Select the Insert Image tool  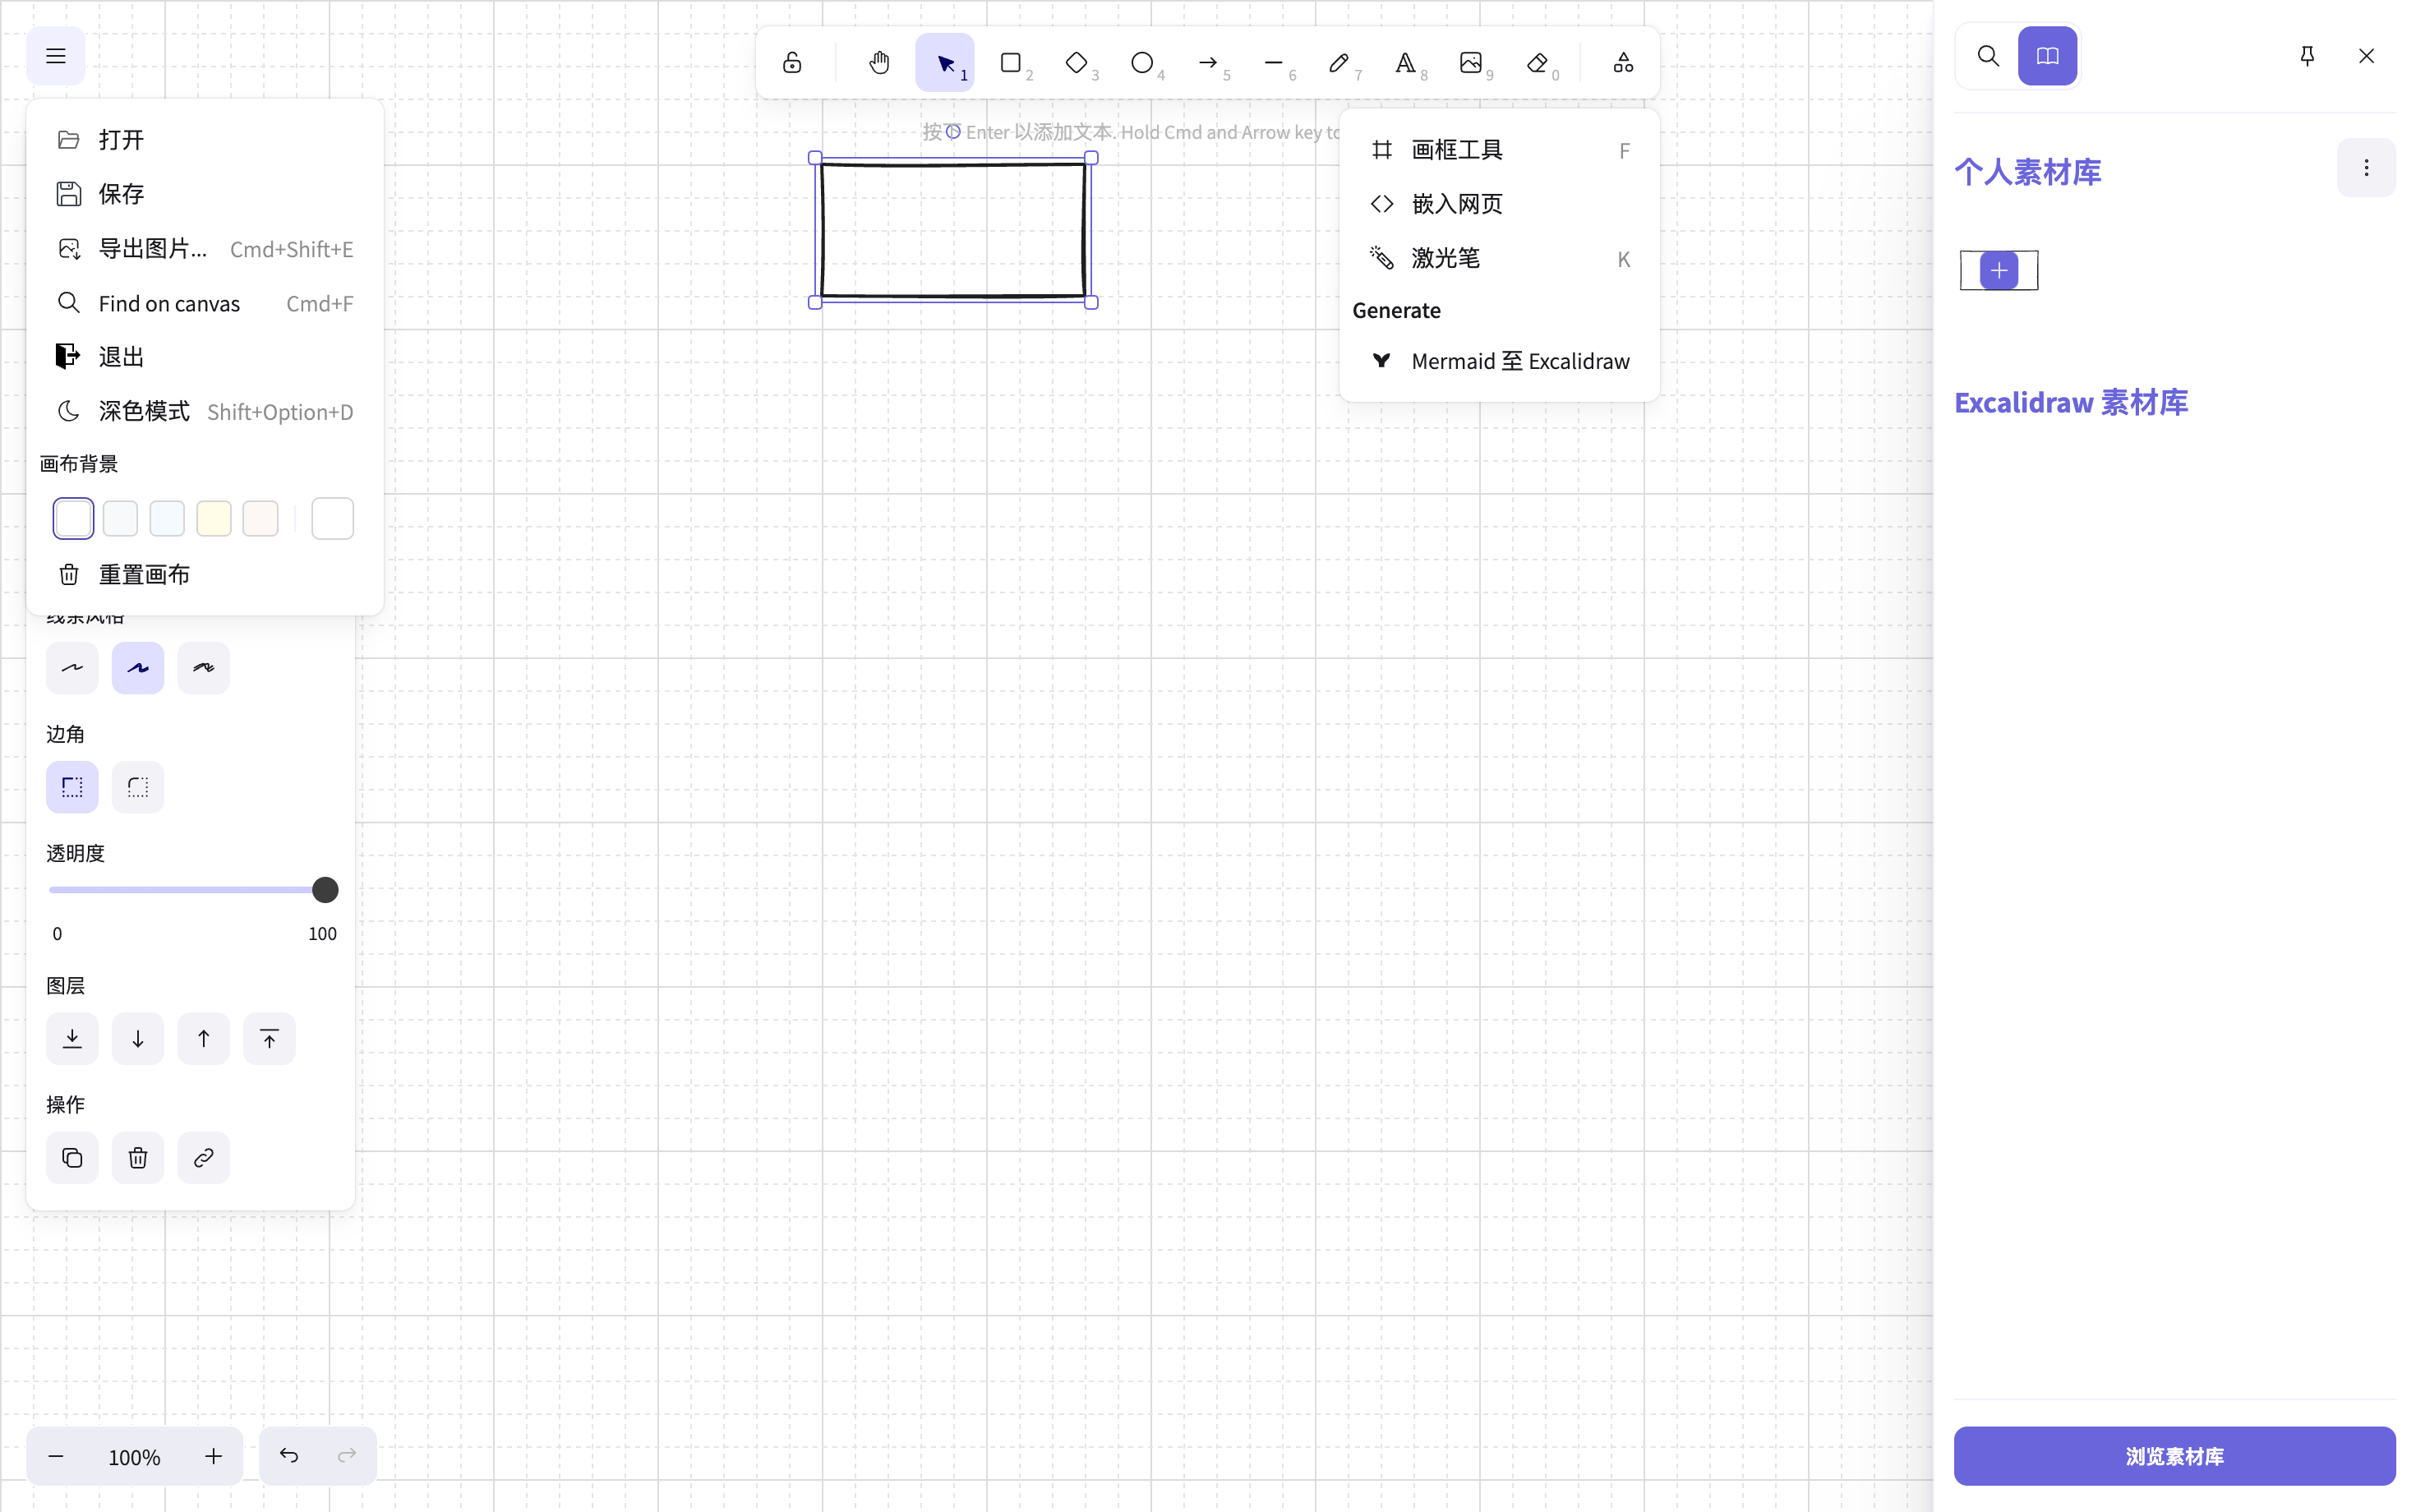click(x=1470, y=63)
